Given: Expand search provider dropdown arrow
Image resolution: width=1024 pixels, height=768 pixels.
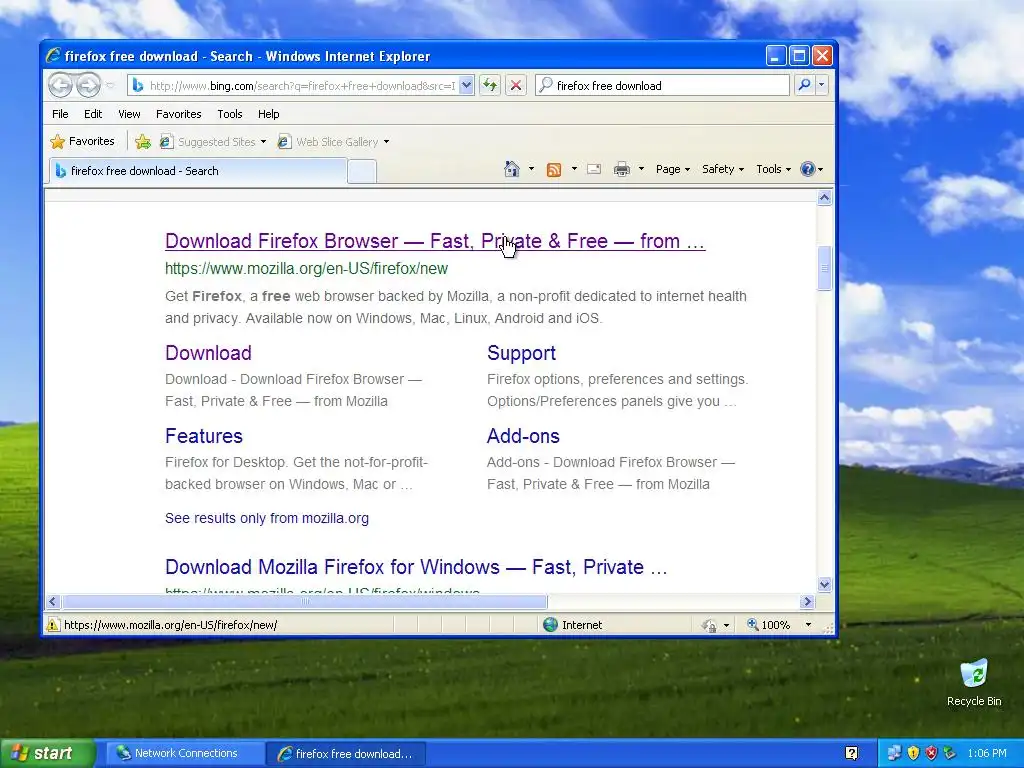Looking at the screenshot, I should click(822, 85).
